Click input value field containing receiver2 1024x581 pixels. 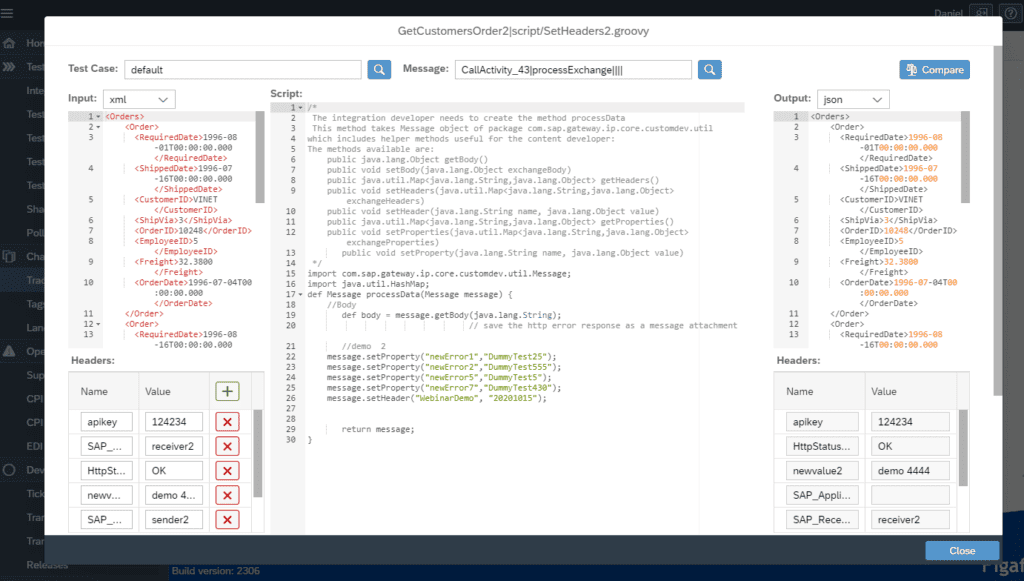coord(174,447)
